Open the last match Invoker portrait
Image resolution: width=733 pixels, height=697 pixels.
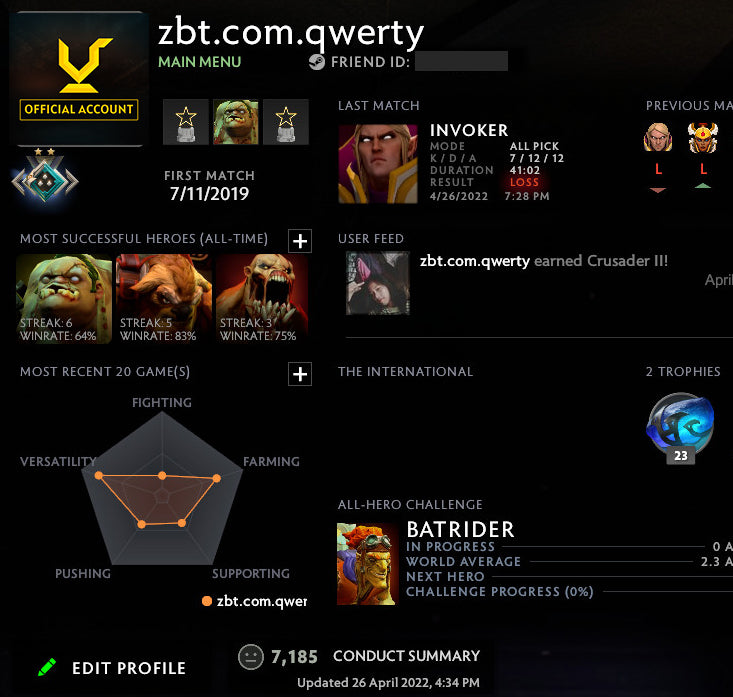pos(378,164)
